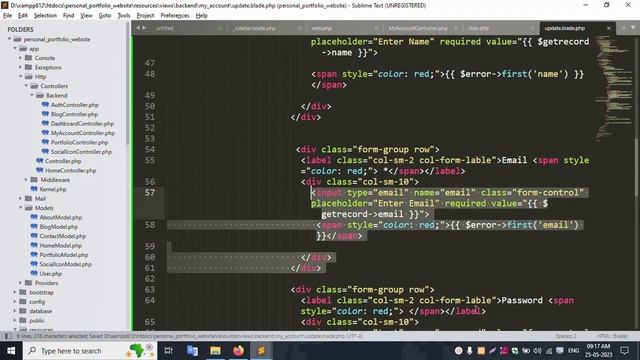Screen dimensions: 640x360
Task: Collapse the personal_portfolio_website root folder
Action: pos(9,39)
